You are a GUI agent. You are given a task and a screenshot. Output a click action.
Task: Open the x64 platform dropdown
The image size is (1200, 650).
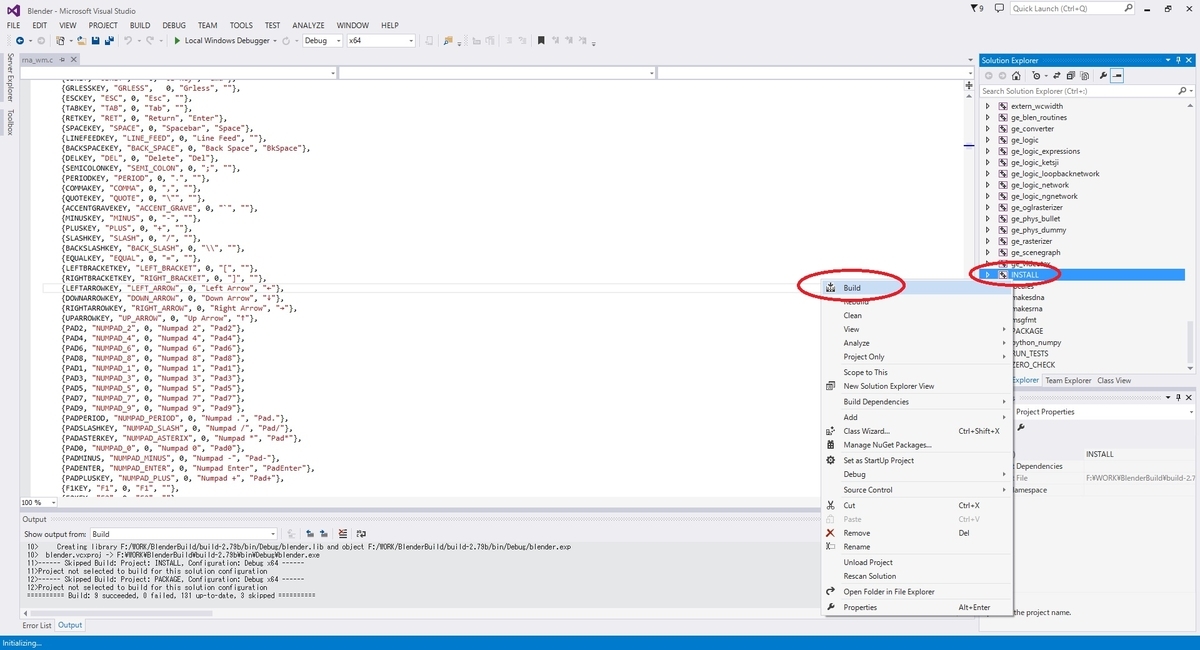(380, 41)
